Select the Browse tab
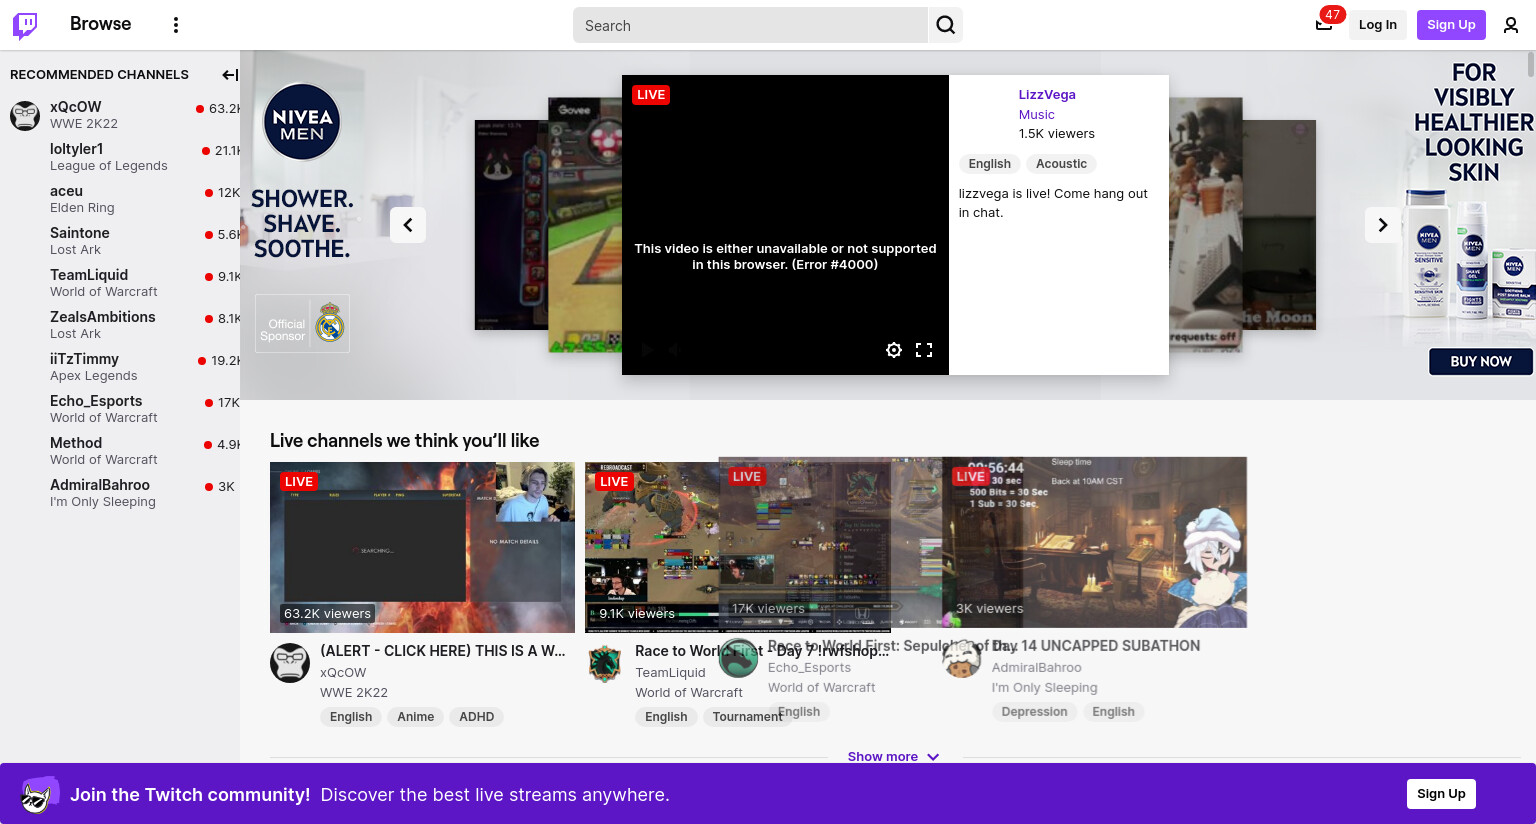This screenshot has height=824, width=1536. (100, 24)
